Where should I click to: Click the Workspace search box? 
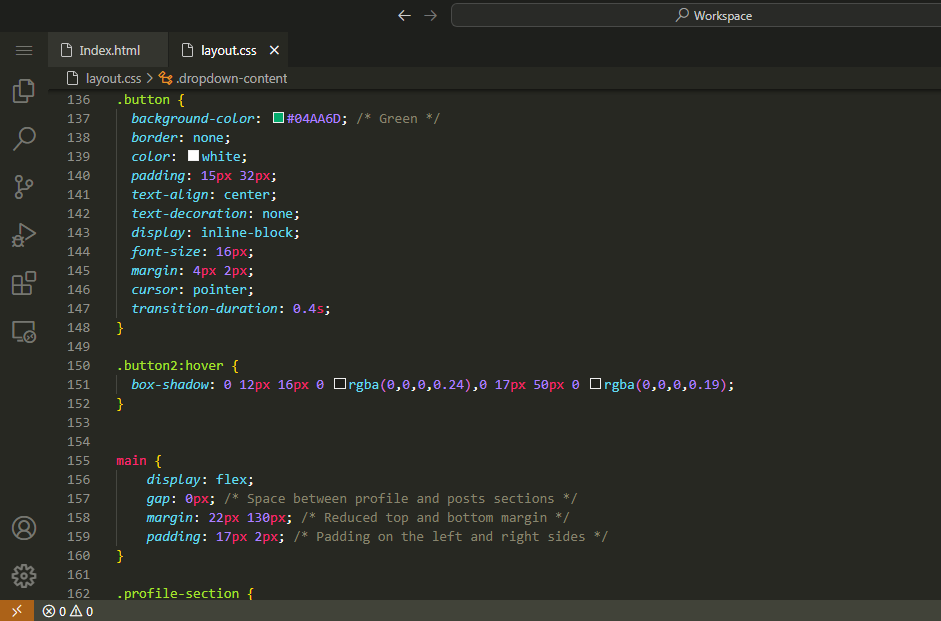(696, 16)
